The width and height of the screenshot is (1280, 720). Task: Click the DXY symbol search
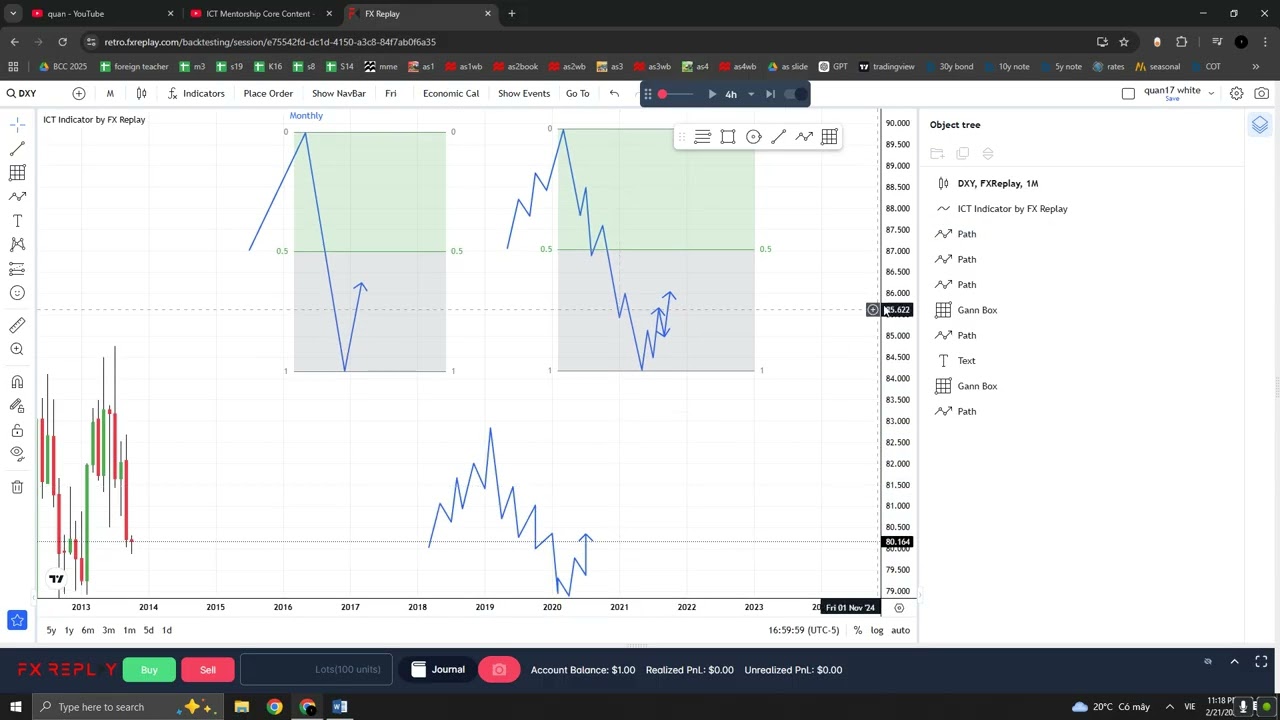21,93
